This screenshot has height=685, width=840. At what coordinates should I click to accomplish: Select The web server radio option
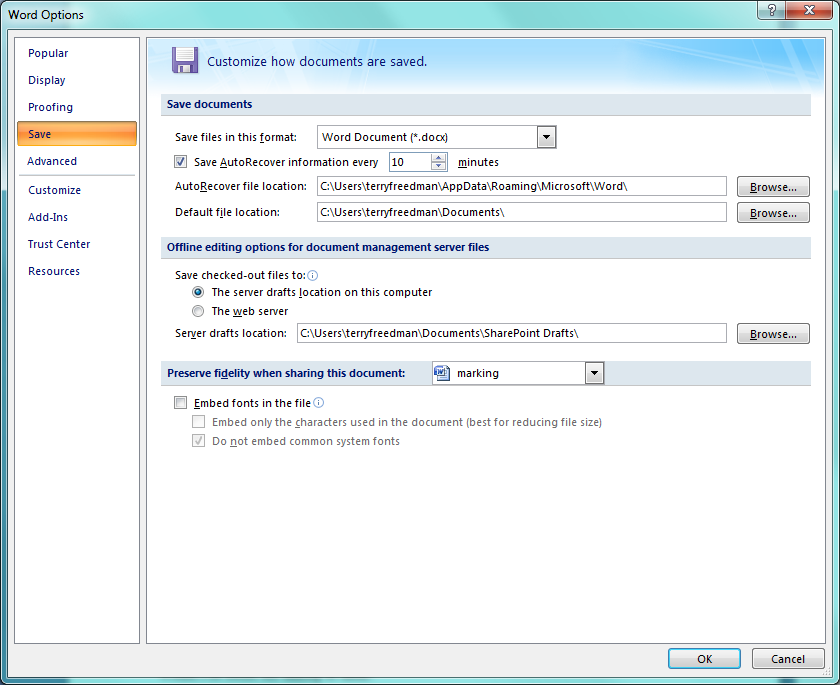[x=198, y=311]
